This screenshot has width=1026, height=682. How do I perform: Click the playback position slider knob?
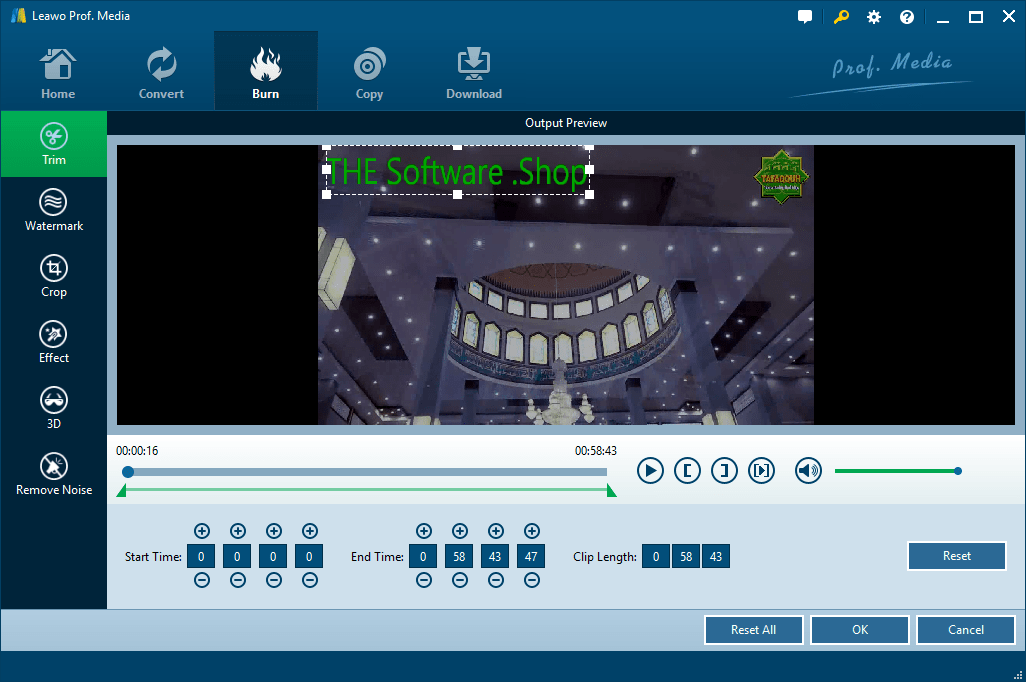click(128, 472)
